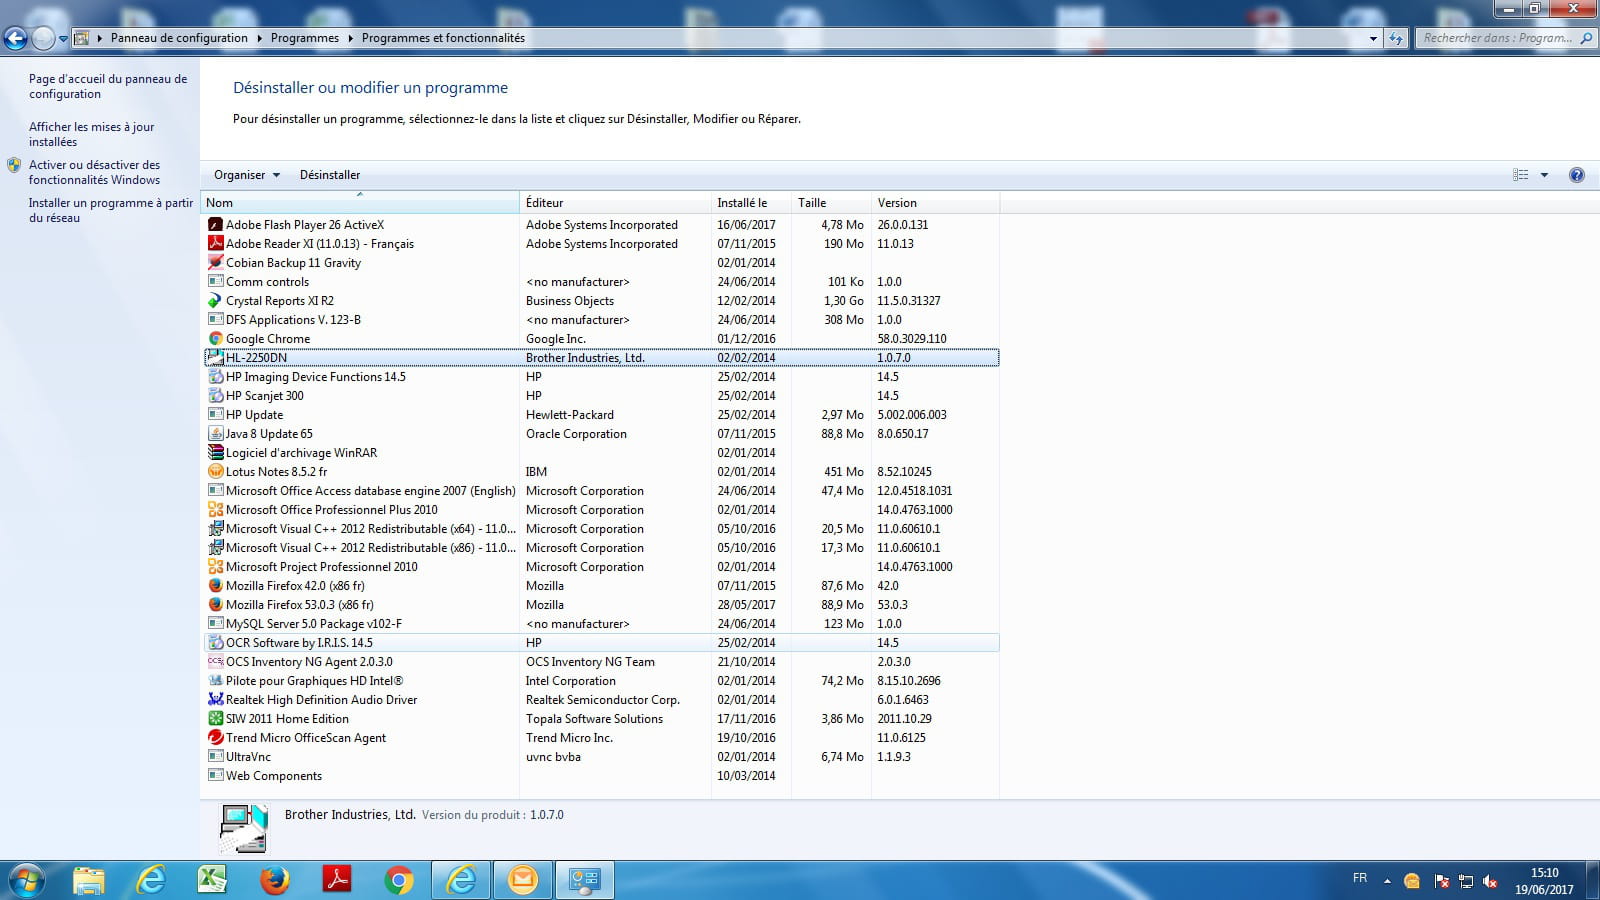Open Excel from the taskbar

click(212, 880)
